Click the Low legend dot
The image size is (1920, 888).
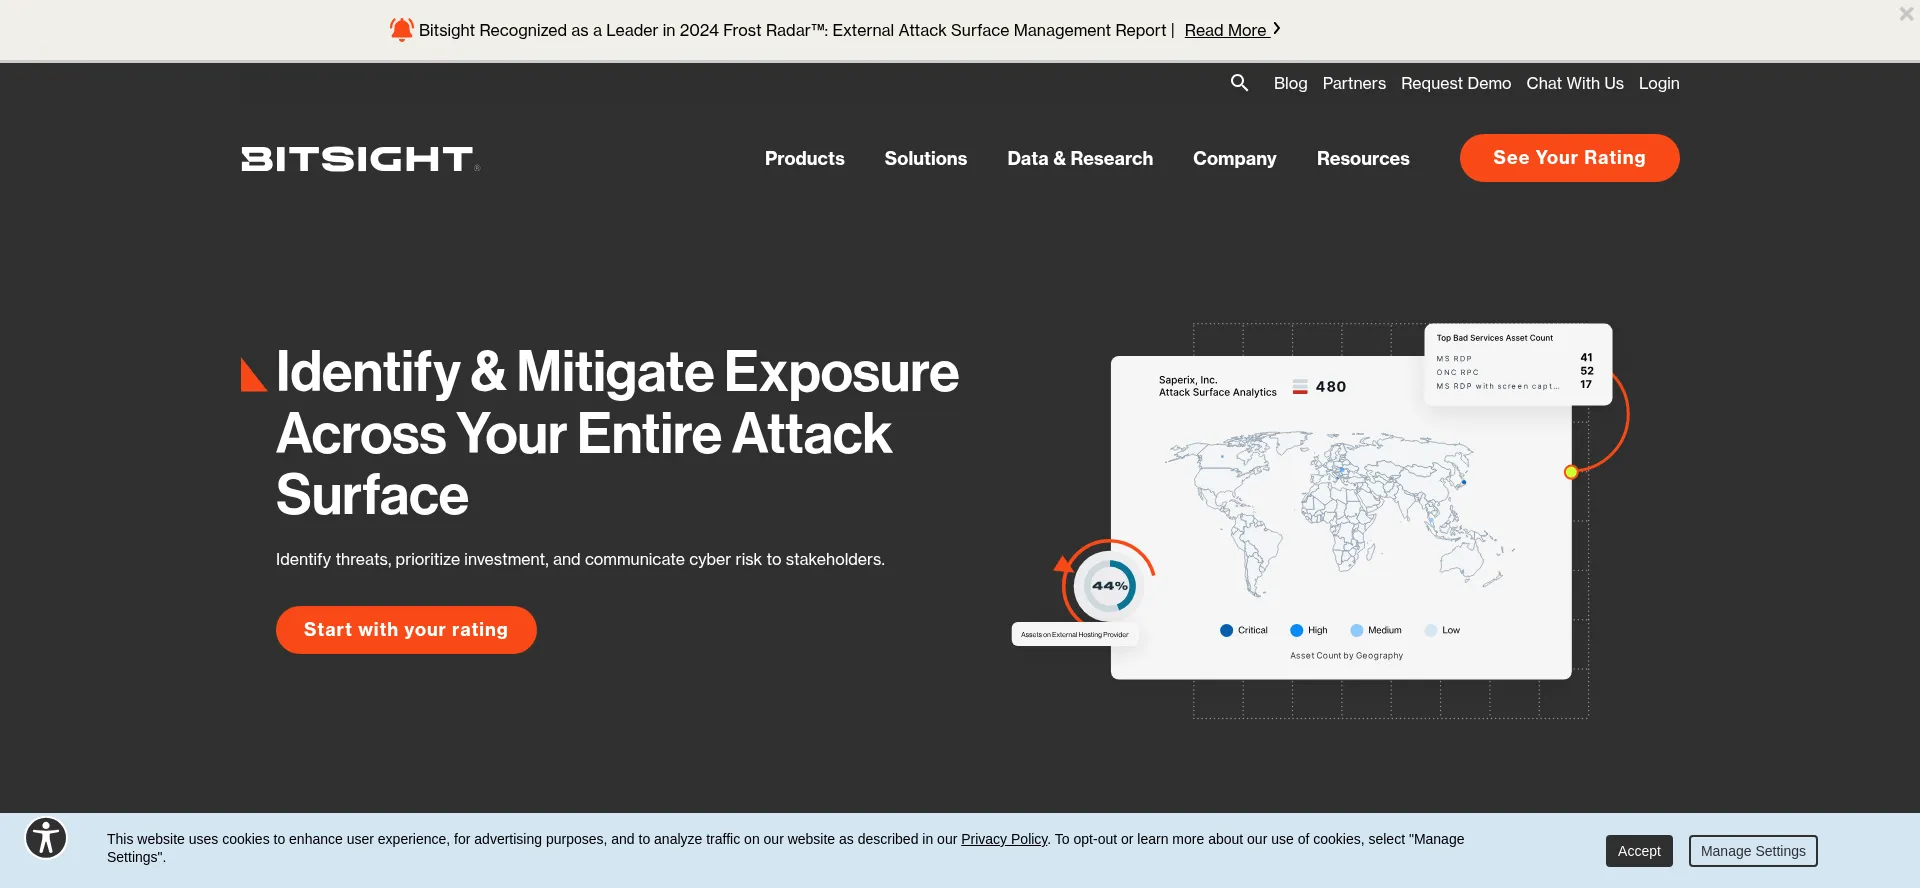(1431, 630)
